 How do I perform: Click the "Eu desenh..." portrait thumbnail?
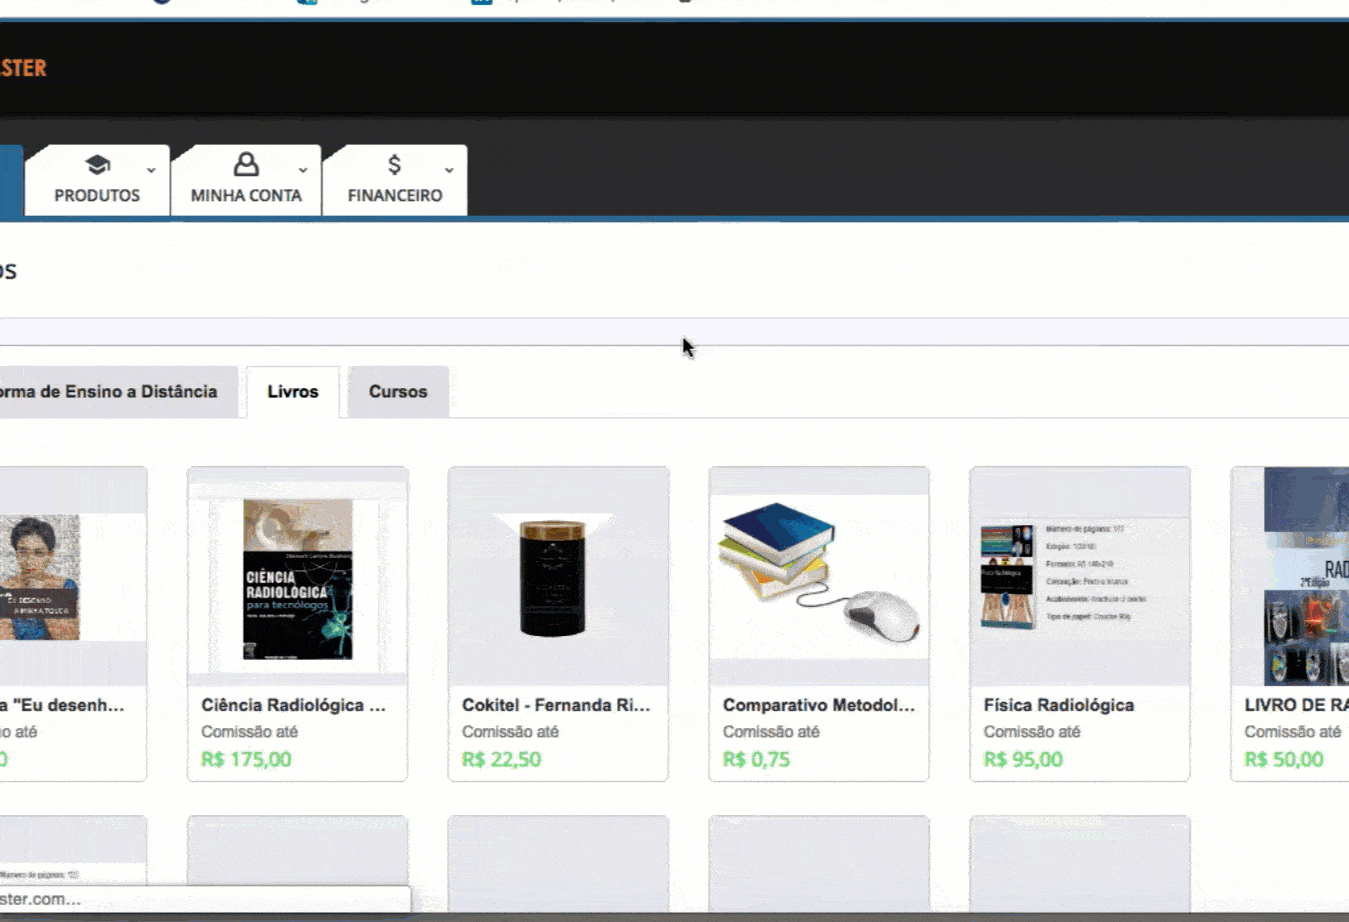pyautogui.click(x=40, y=577)
